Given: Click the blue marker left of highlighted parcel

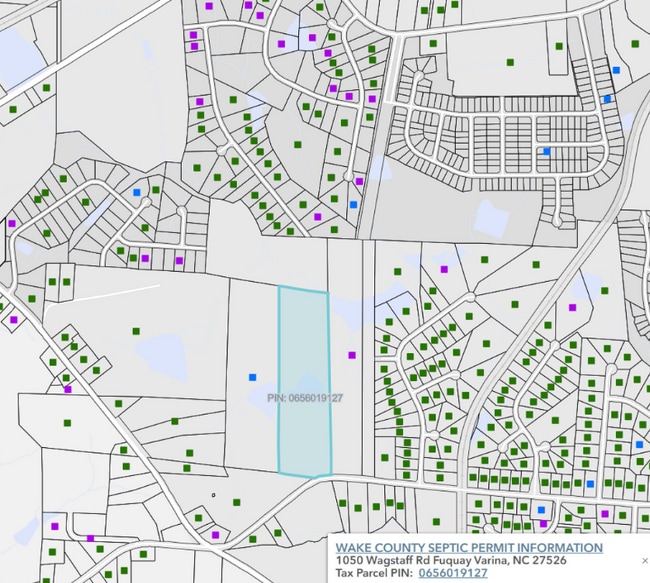Looking at the screenshot, I should click(252, 377).
